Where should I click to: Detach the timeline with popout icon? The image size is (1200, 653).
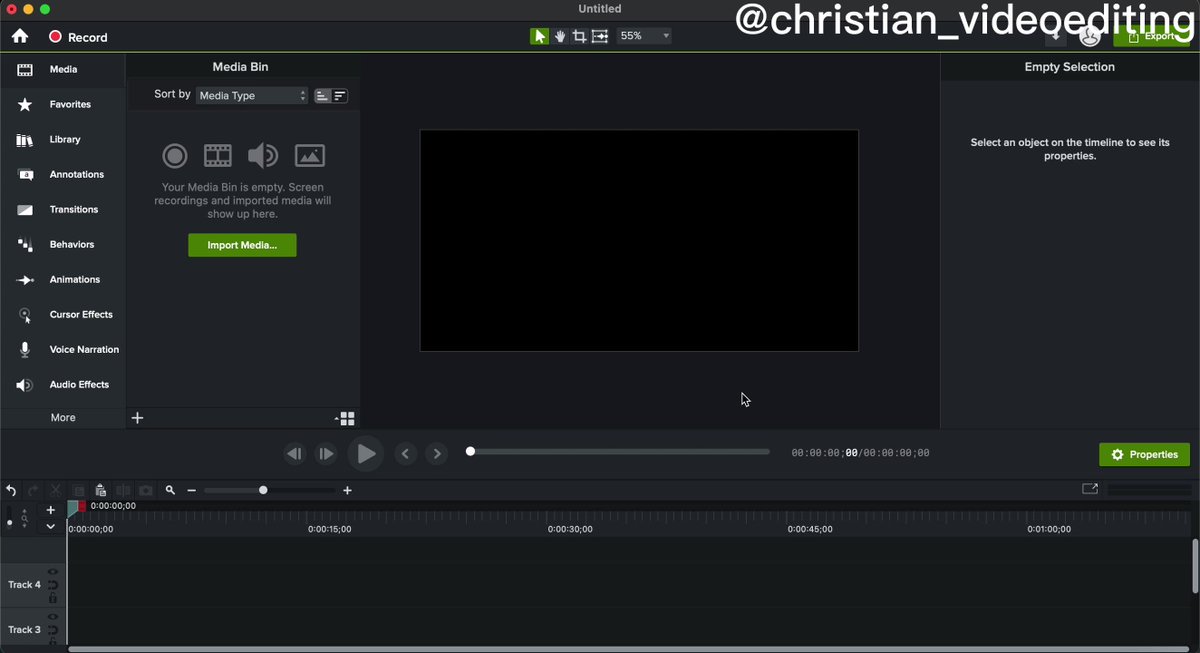coord(1090,489)
